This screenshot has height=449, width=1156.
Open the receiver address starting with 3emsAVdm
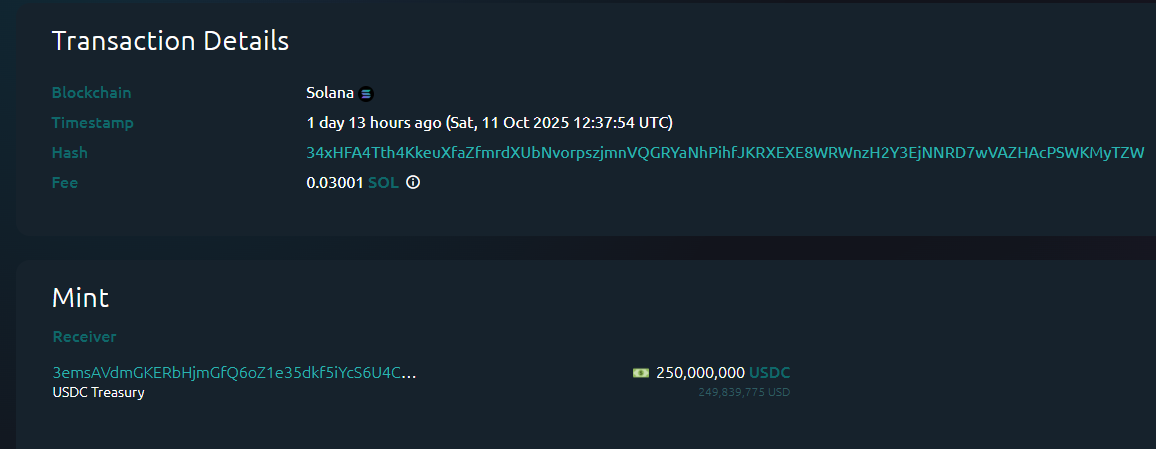click(x=234, y=373)
